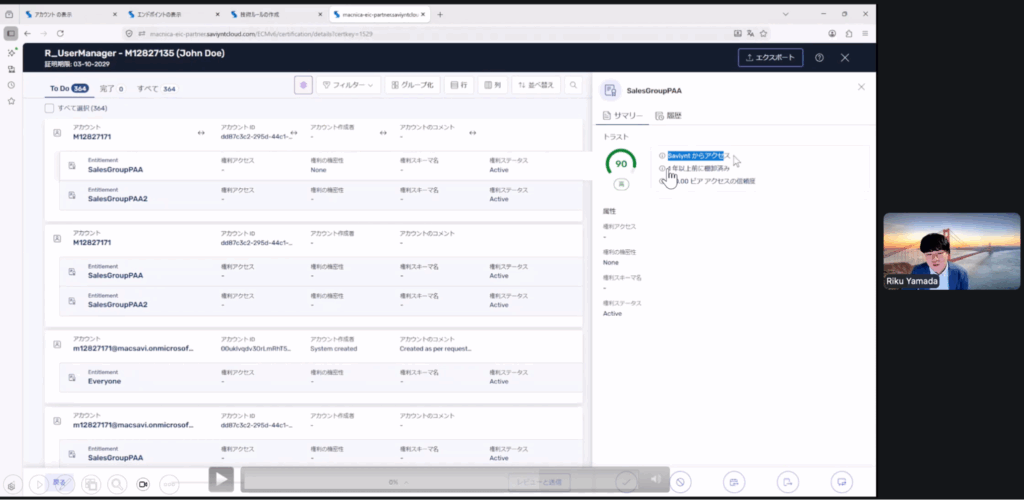
Task: Click the large play button overlay
Action: click(221, 480)
